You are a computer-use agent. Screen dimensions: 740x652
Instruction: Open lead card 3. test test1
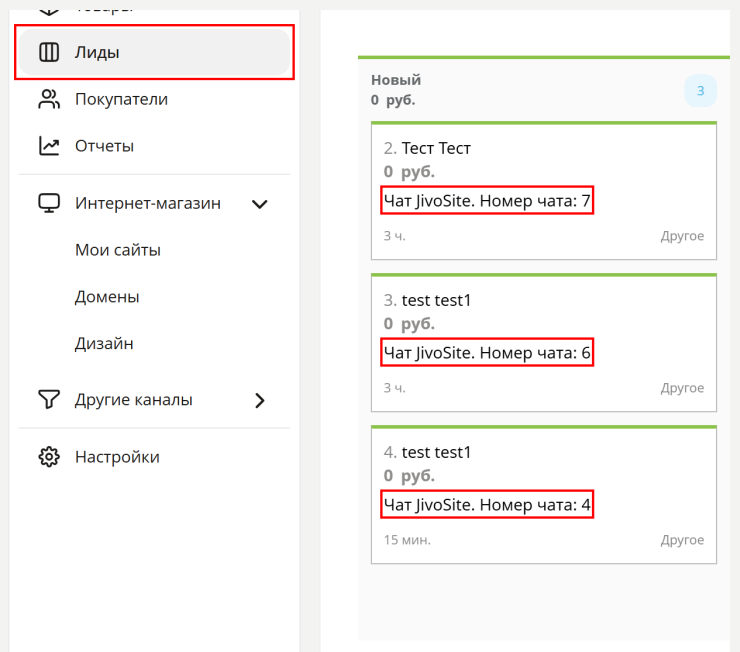544,343
